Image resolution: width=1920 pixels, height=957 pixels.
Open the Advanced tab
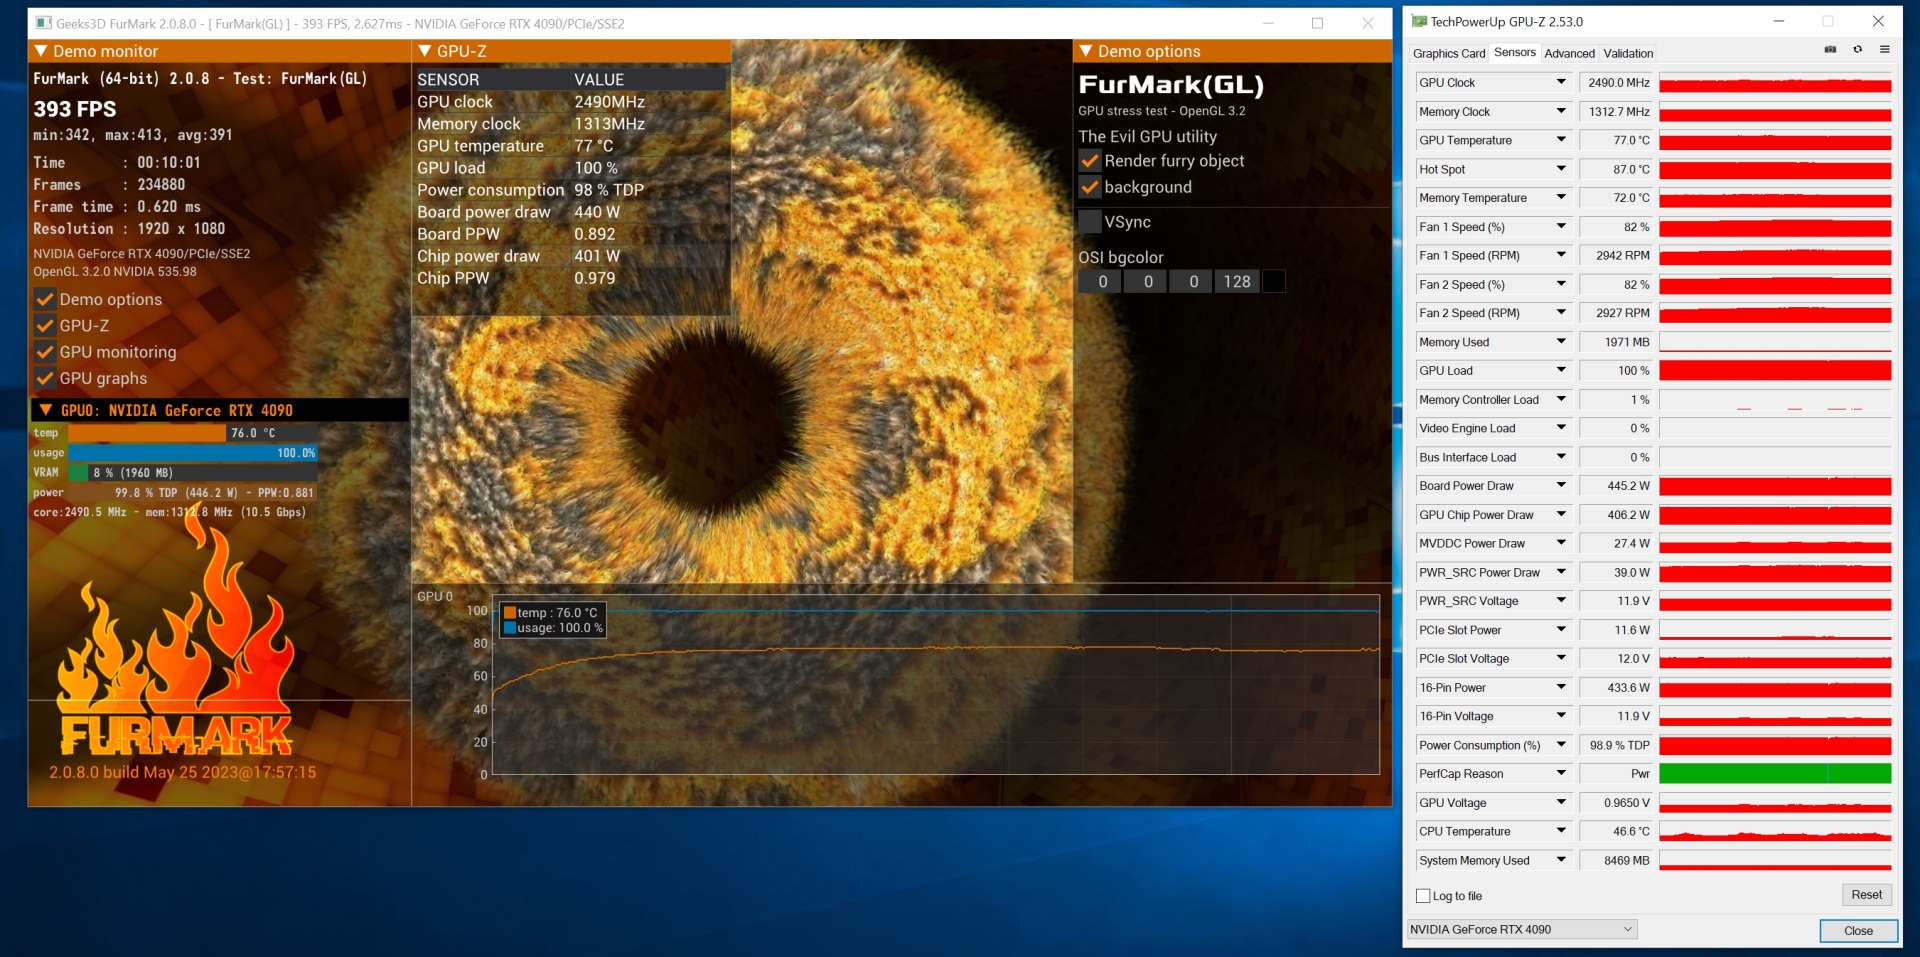click(1569, 54)
